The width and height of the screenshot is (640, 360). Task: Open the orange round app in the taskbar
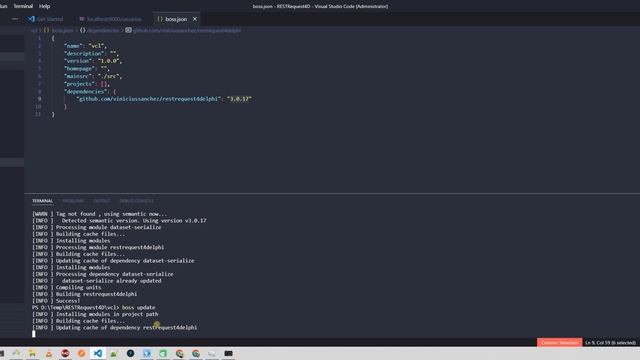pyautogui.click(x=81, y=353)
